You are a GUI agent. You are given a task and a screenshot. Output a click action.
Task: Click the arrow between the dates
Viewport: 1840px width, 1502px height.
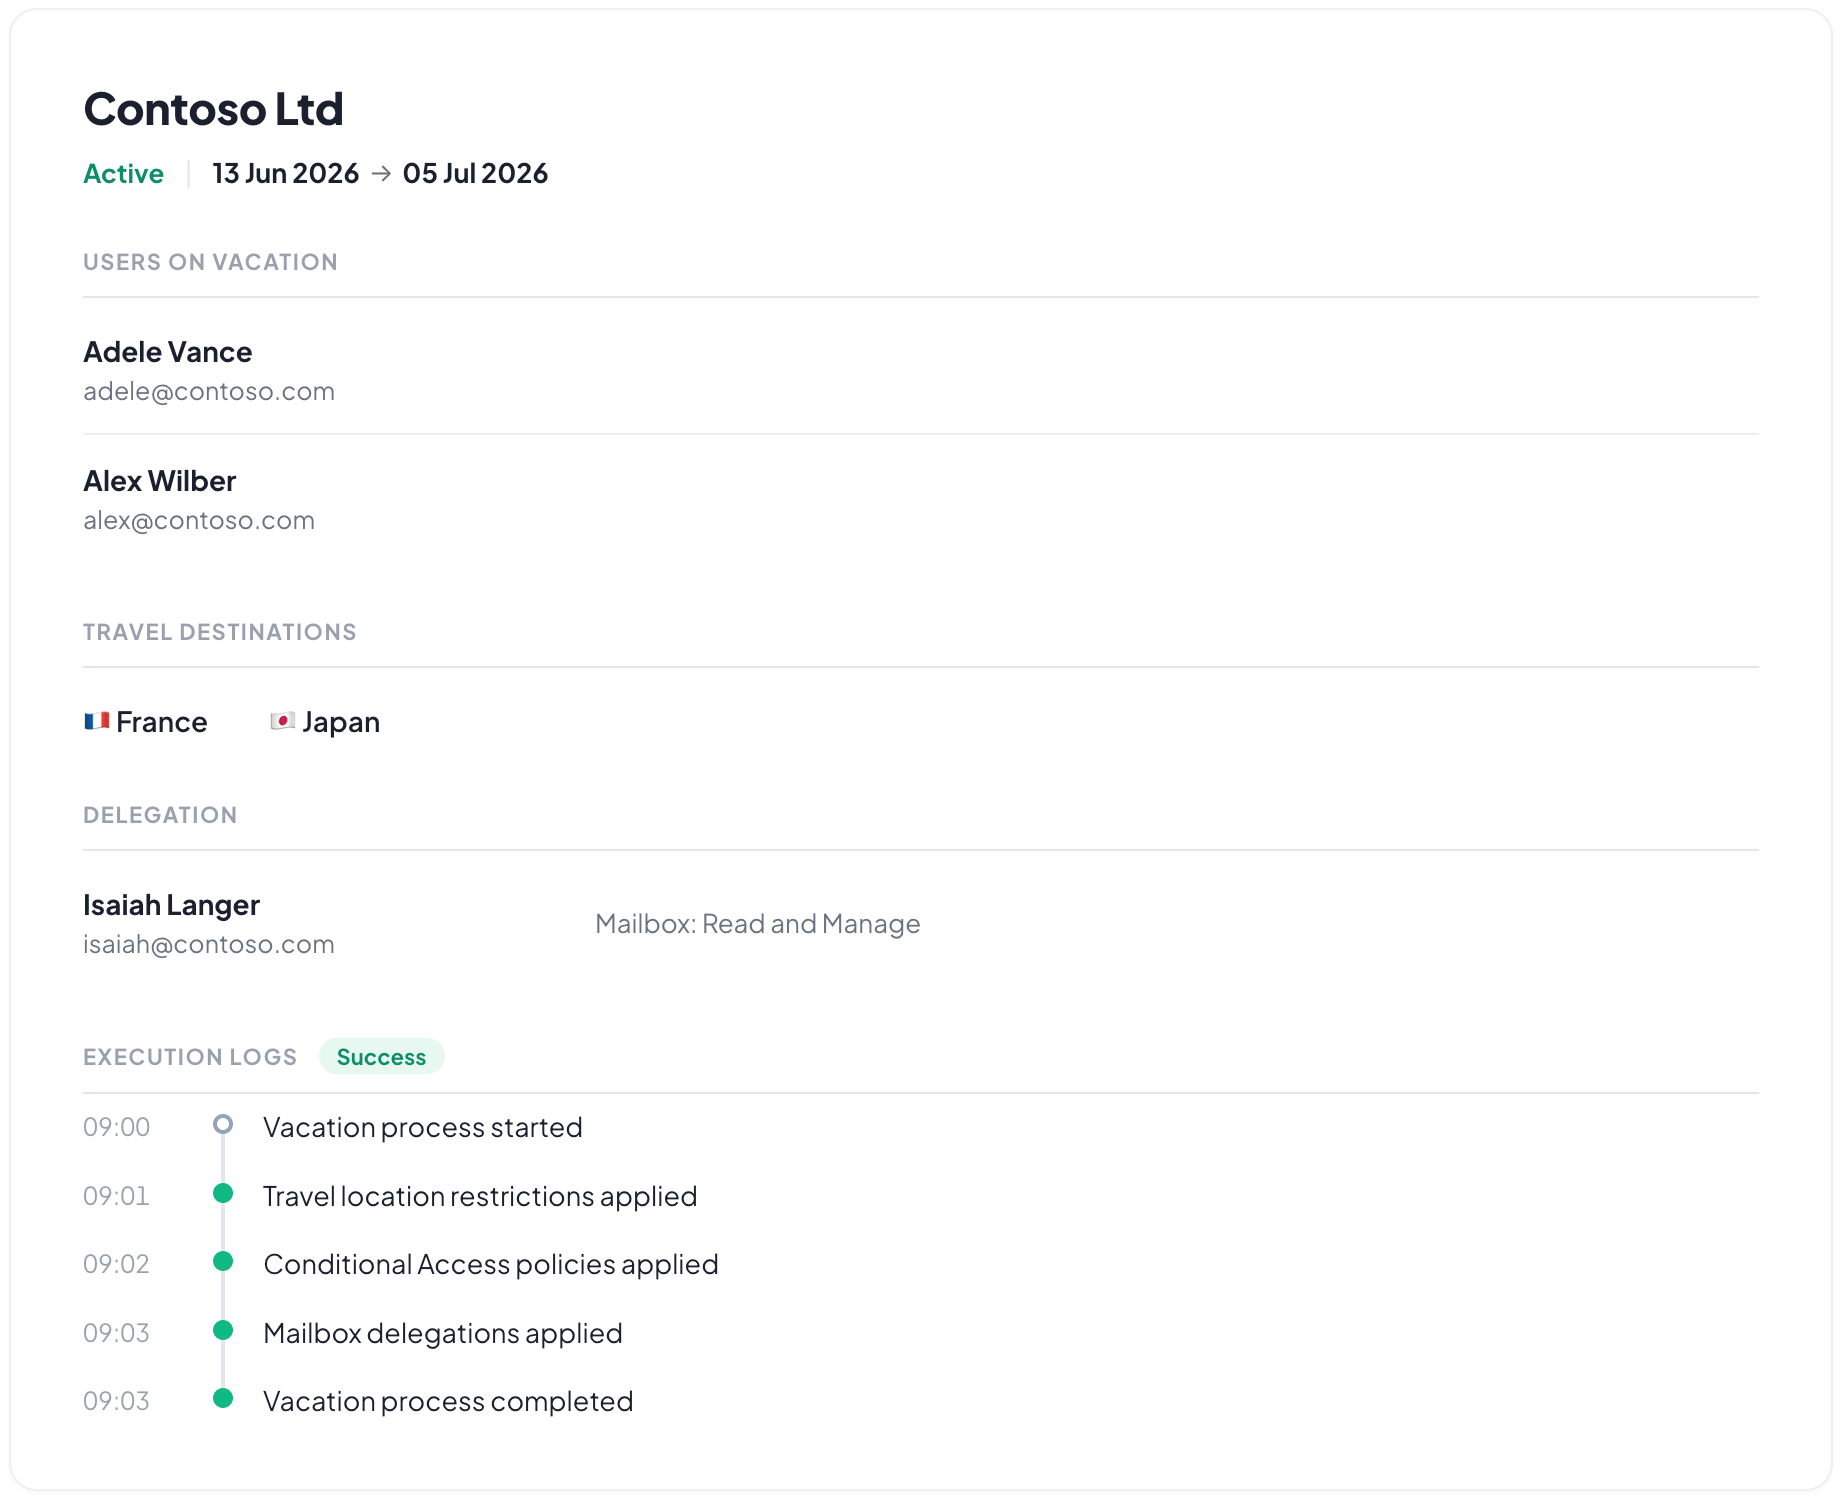381,173
